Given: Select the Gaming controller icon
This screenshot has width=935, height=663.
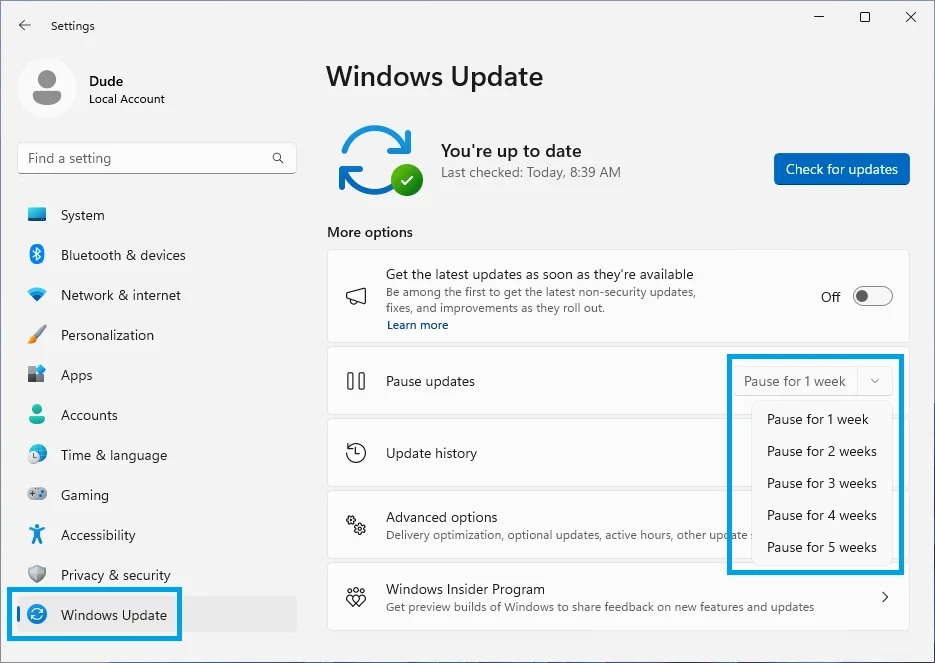Looking at the screenshot, I should coord(37,495).
